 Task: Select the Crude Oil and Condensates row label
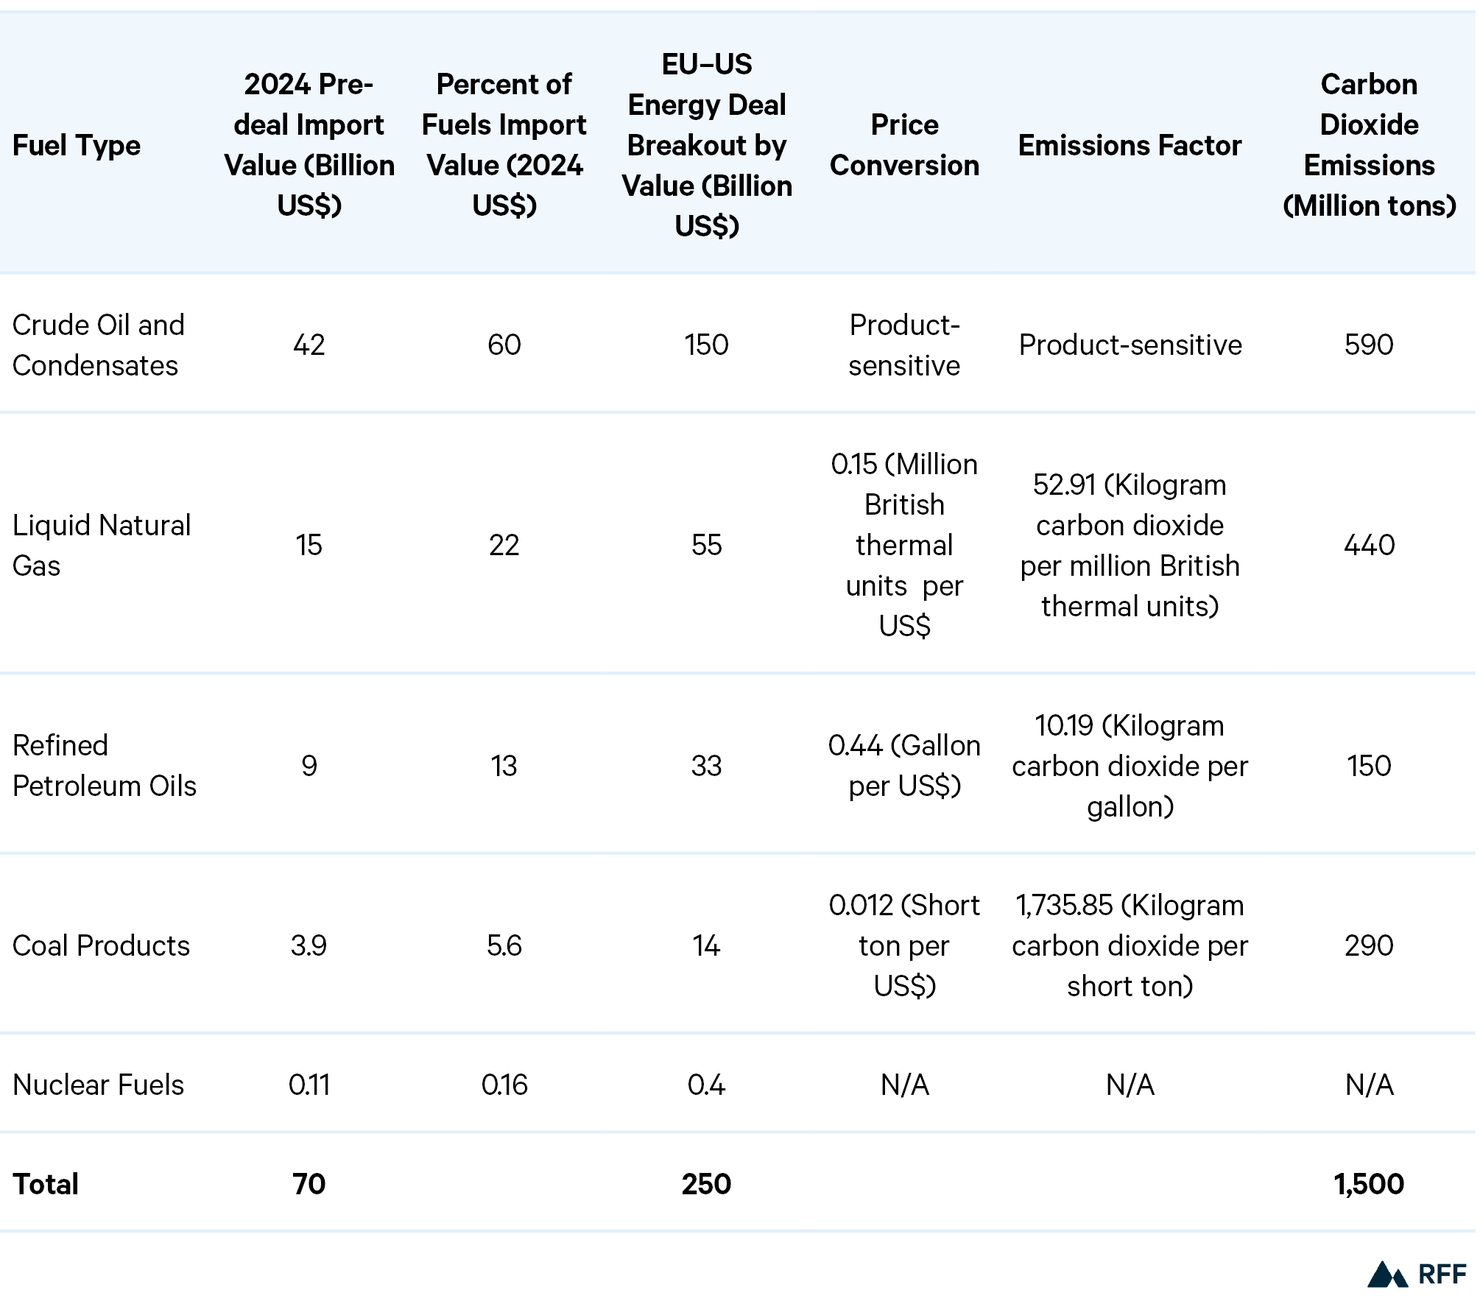97,345
